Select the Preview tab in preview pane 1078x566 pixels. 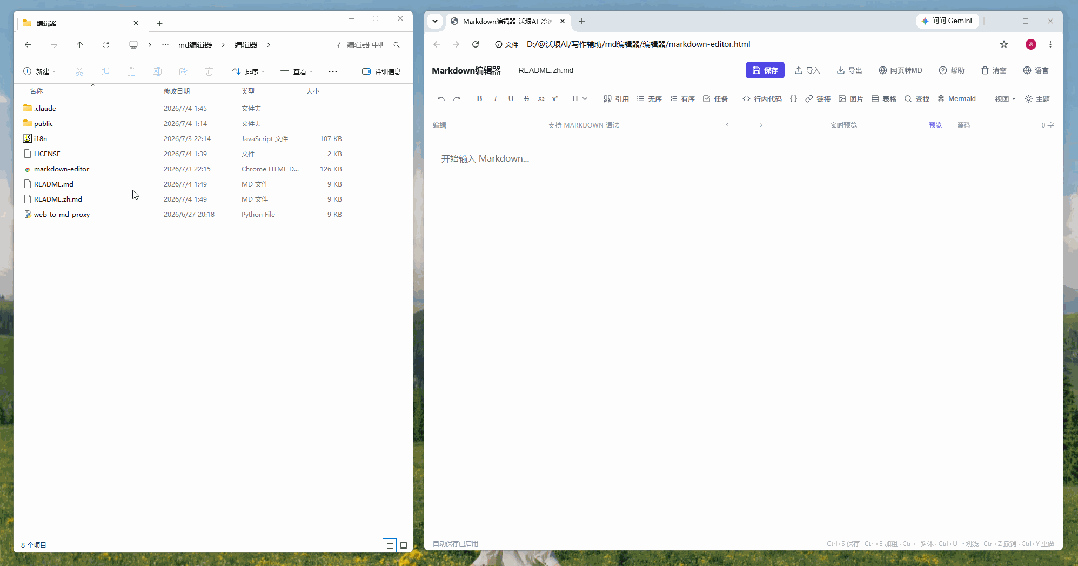(x=935, y=125)
